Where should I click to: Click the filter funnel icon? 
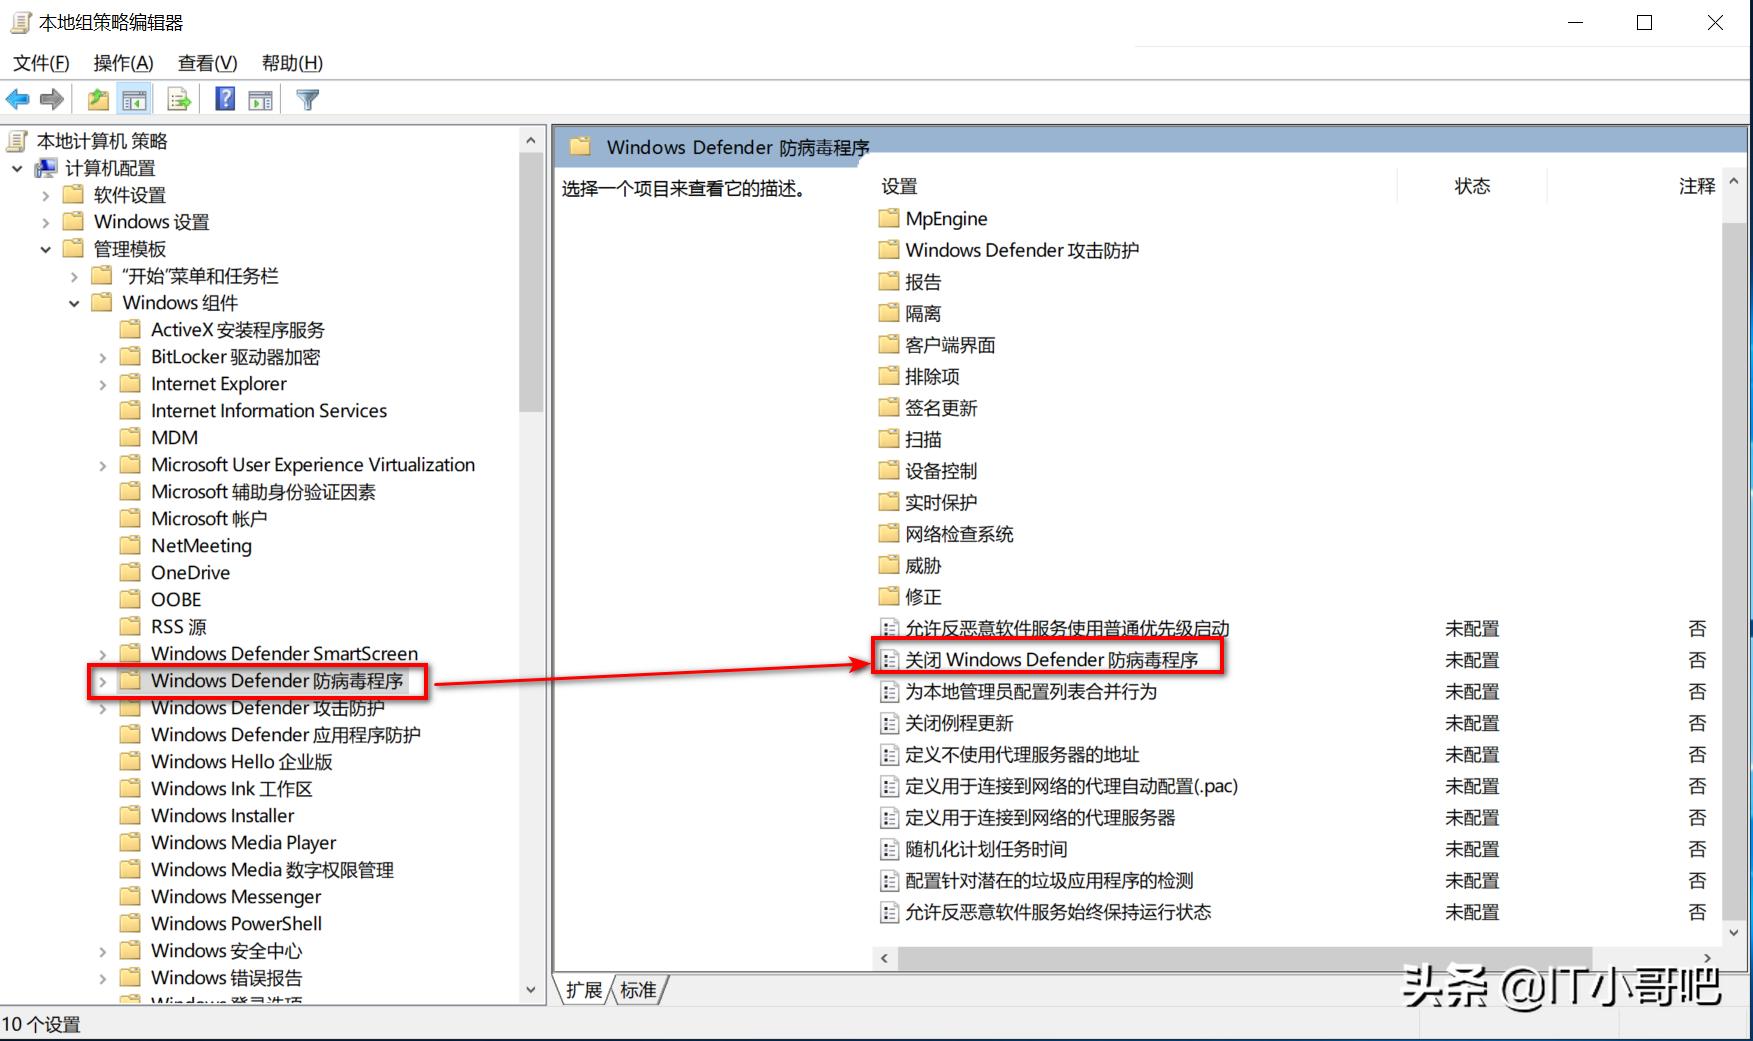[307, 98]
